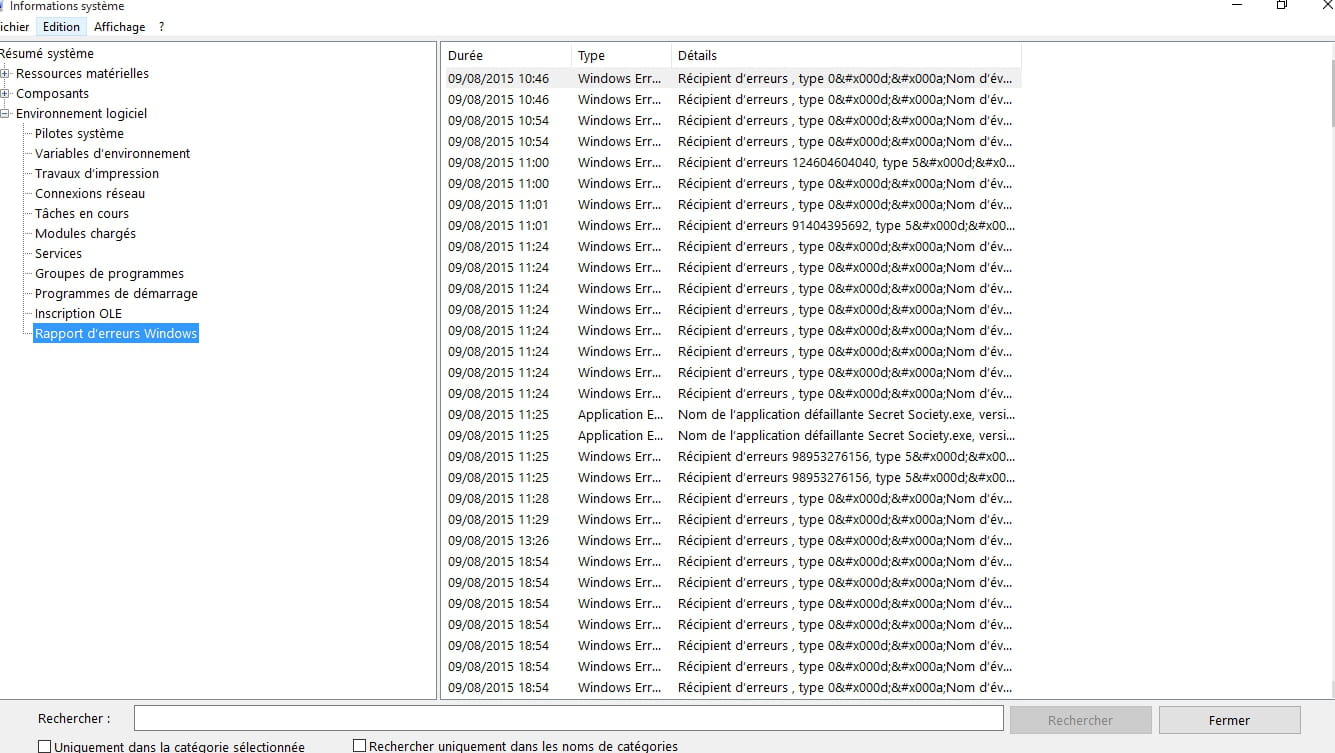Enable 'Rechercher uniquement dans les noms de catégories'
Screen dimensions: 1335x753
[360, 746]
